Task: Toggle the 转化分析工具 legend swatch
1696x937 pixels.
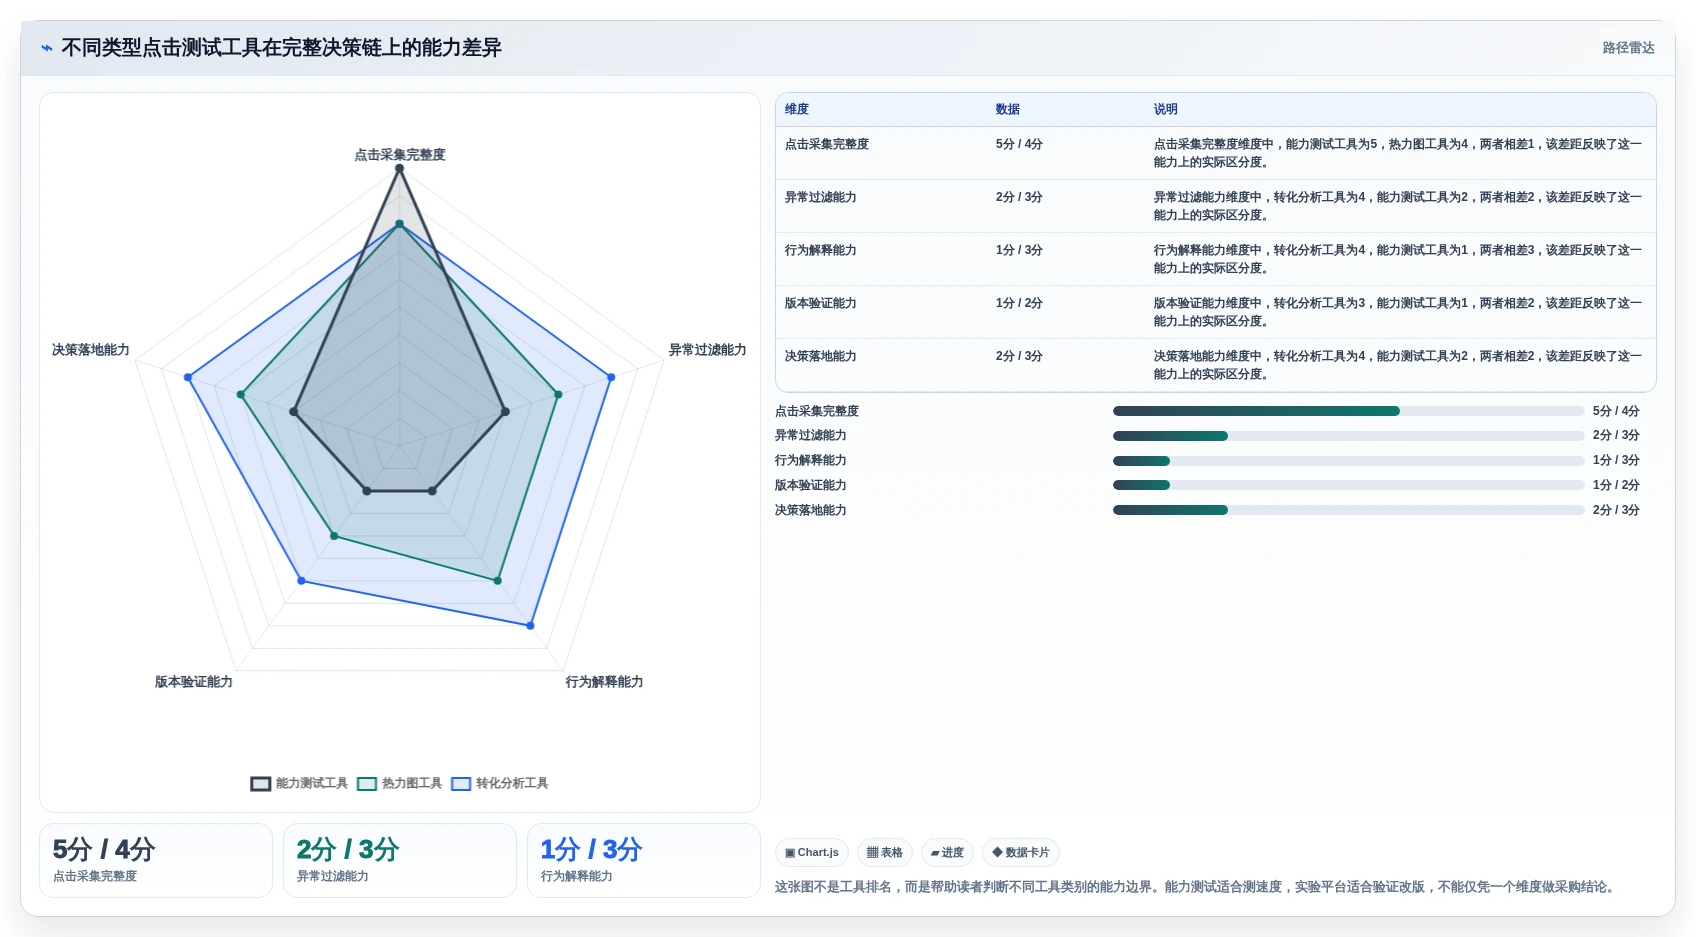Action: [x=461, y=783]
